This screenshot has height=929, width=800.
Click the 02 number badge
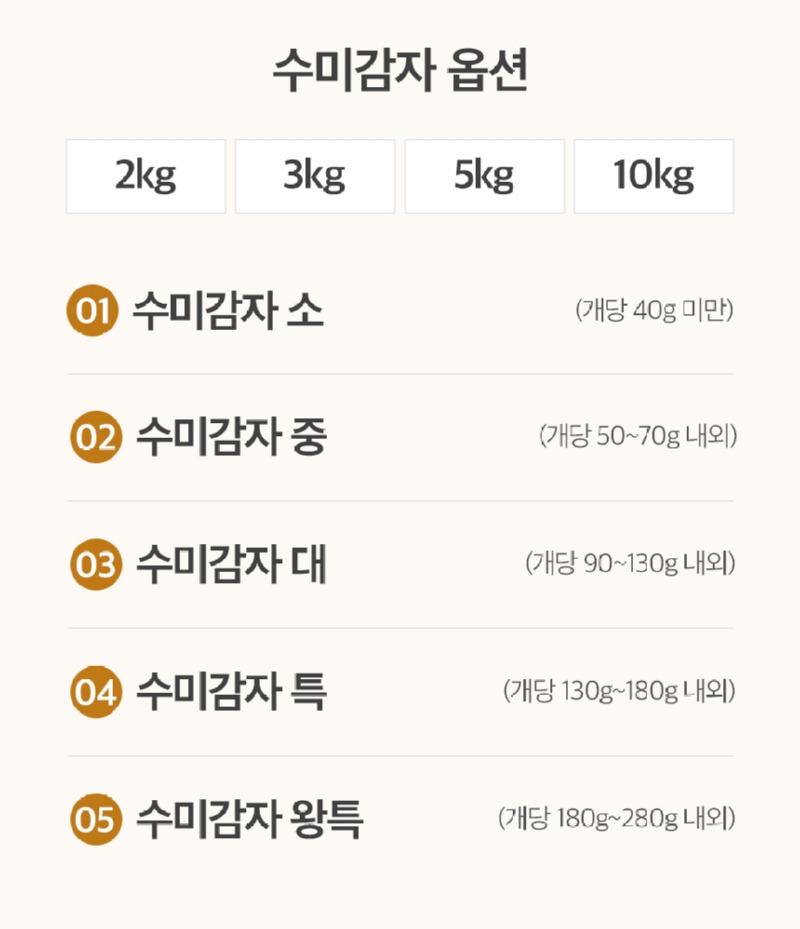96,438
